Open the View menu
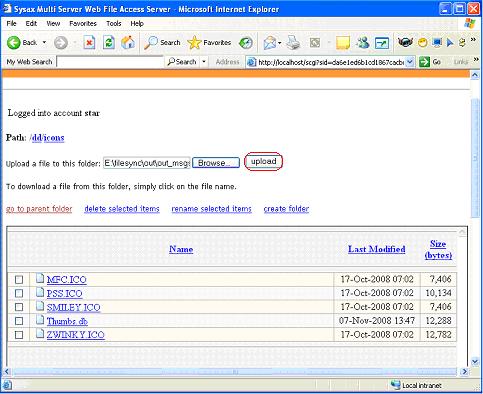 tap(53, 23)
